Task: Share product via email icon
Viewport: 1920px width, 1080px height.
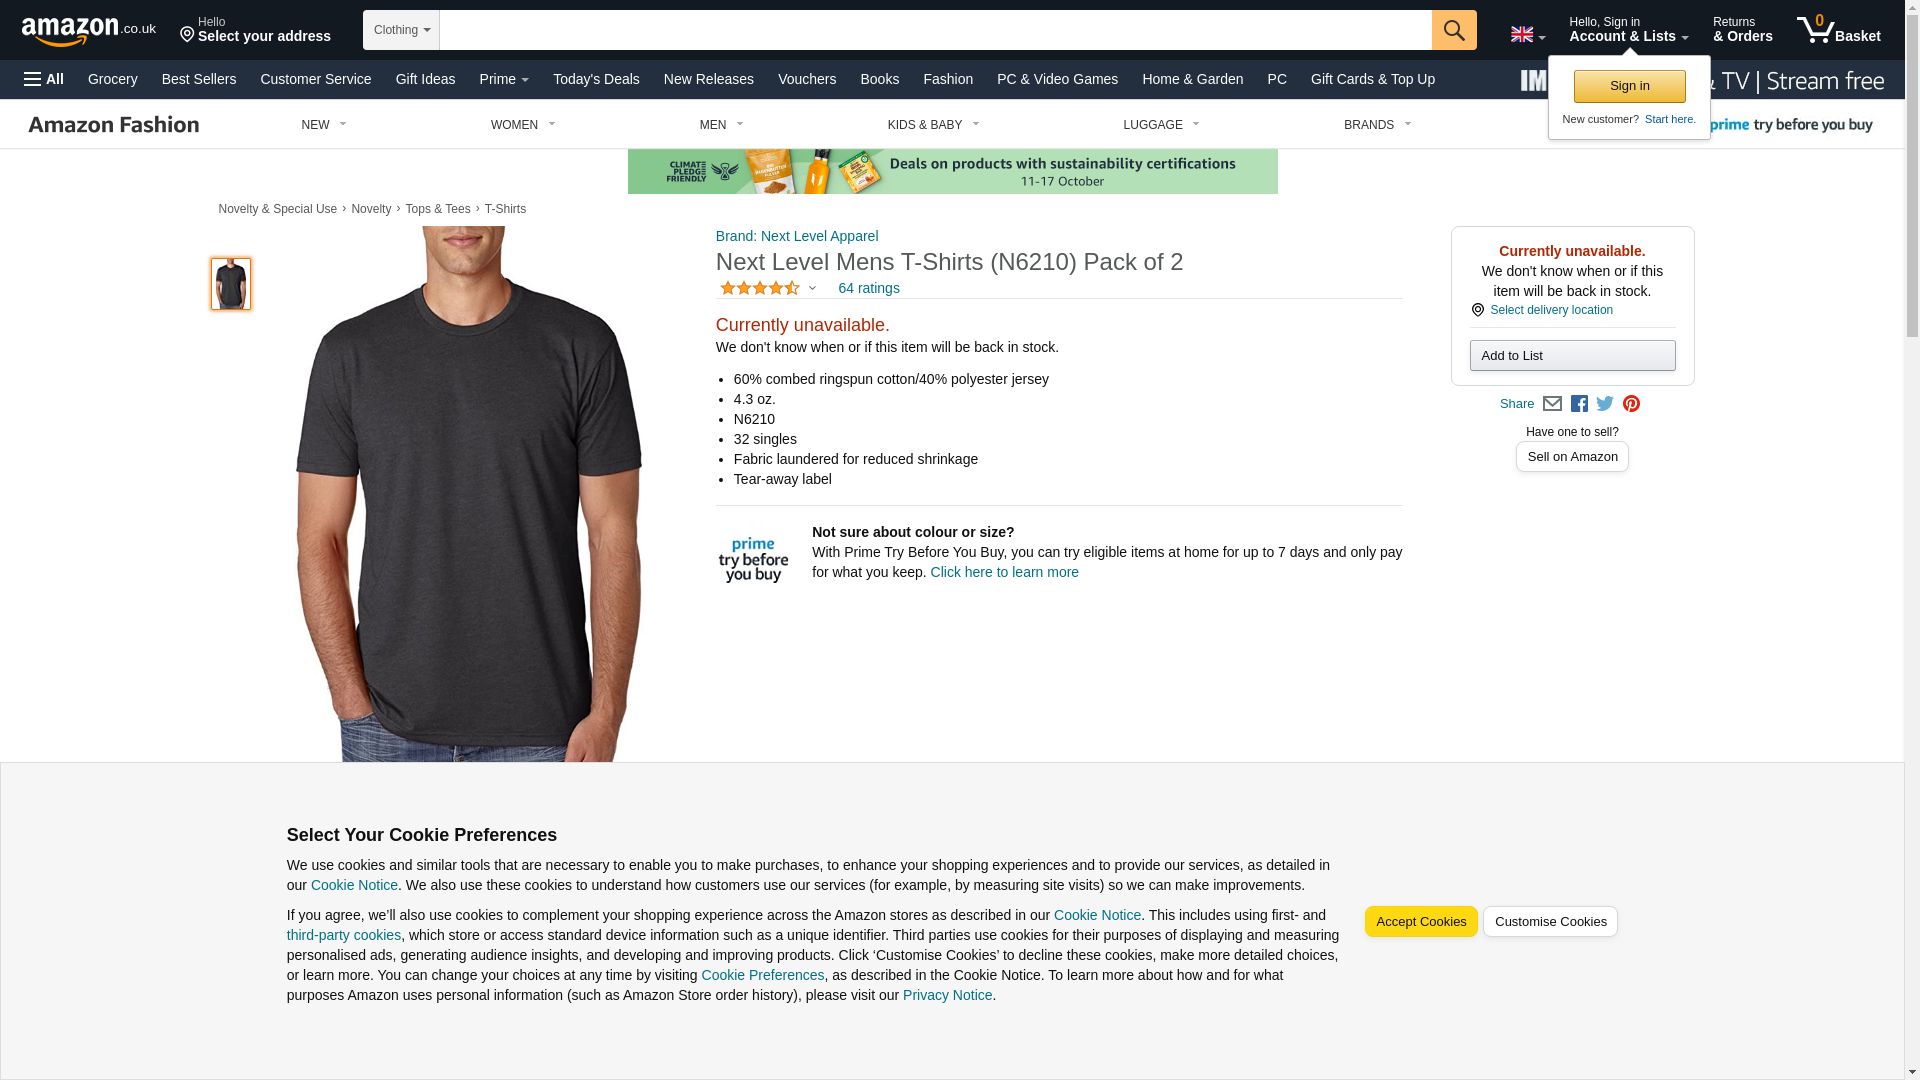Action: pyautogui.click(x=1552, y=404)
